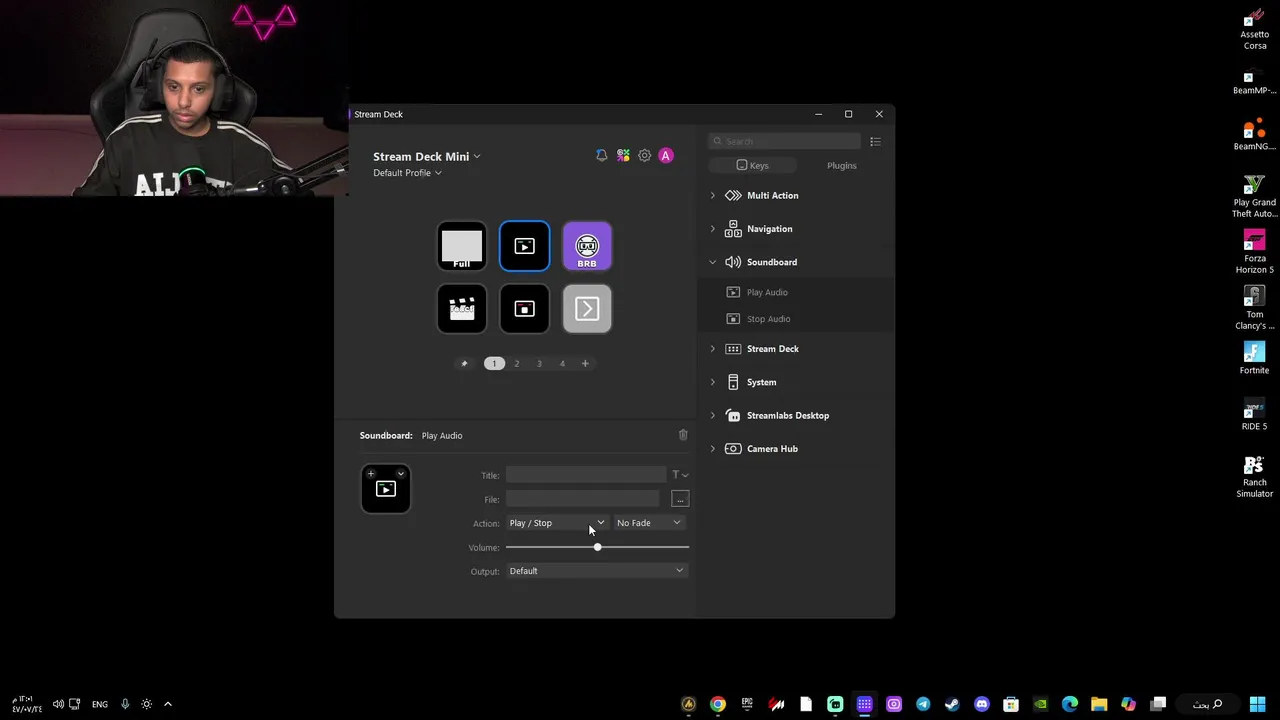Click the key icon preview in Soundboard settings
Image resolution: width=1280 pixels, height=720 pixels.
(386, 489)
